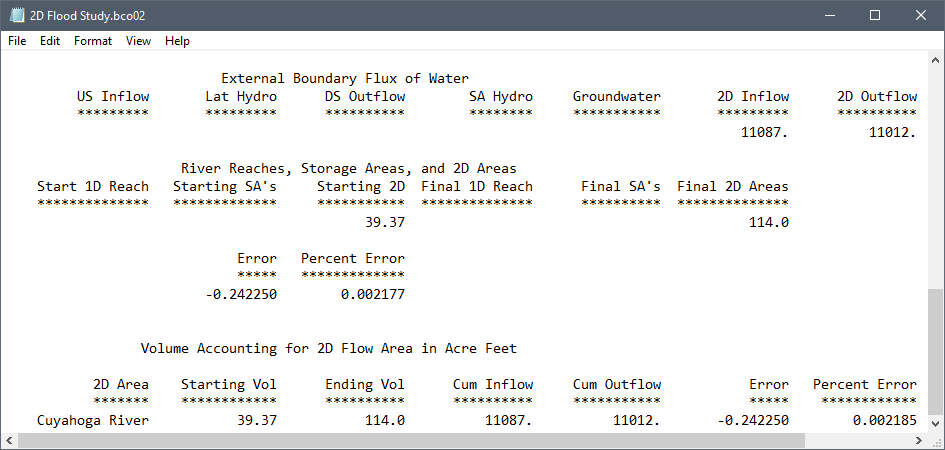Close the 2D Flood Study.bco02 window
Screen dimensions: 945x450
click(920, 15)
